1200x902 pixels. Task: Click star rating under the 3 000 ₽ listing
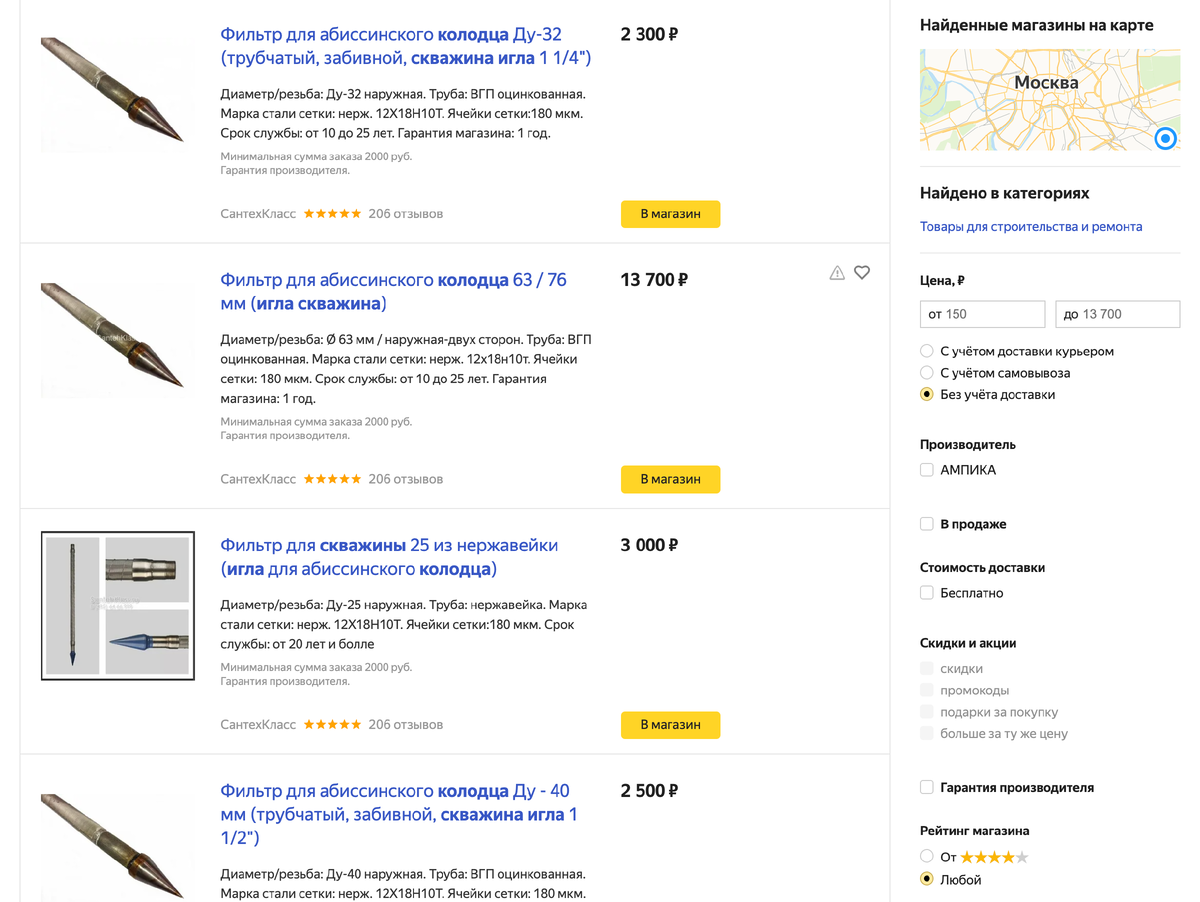(x=332, y=725)
